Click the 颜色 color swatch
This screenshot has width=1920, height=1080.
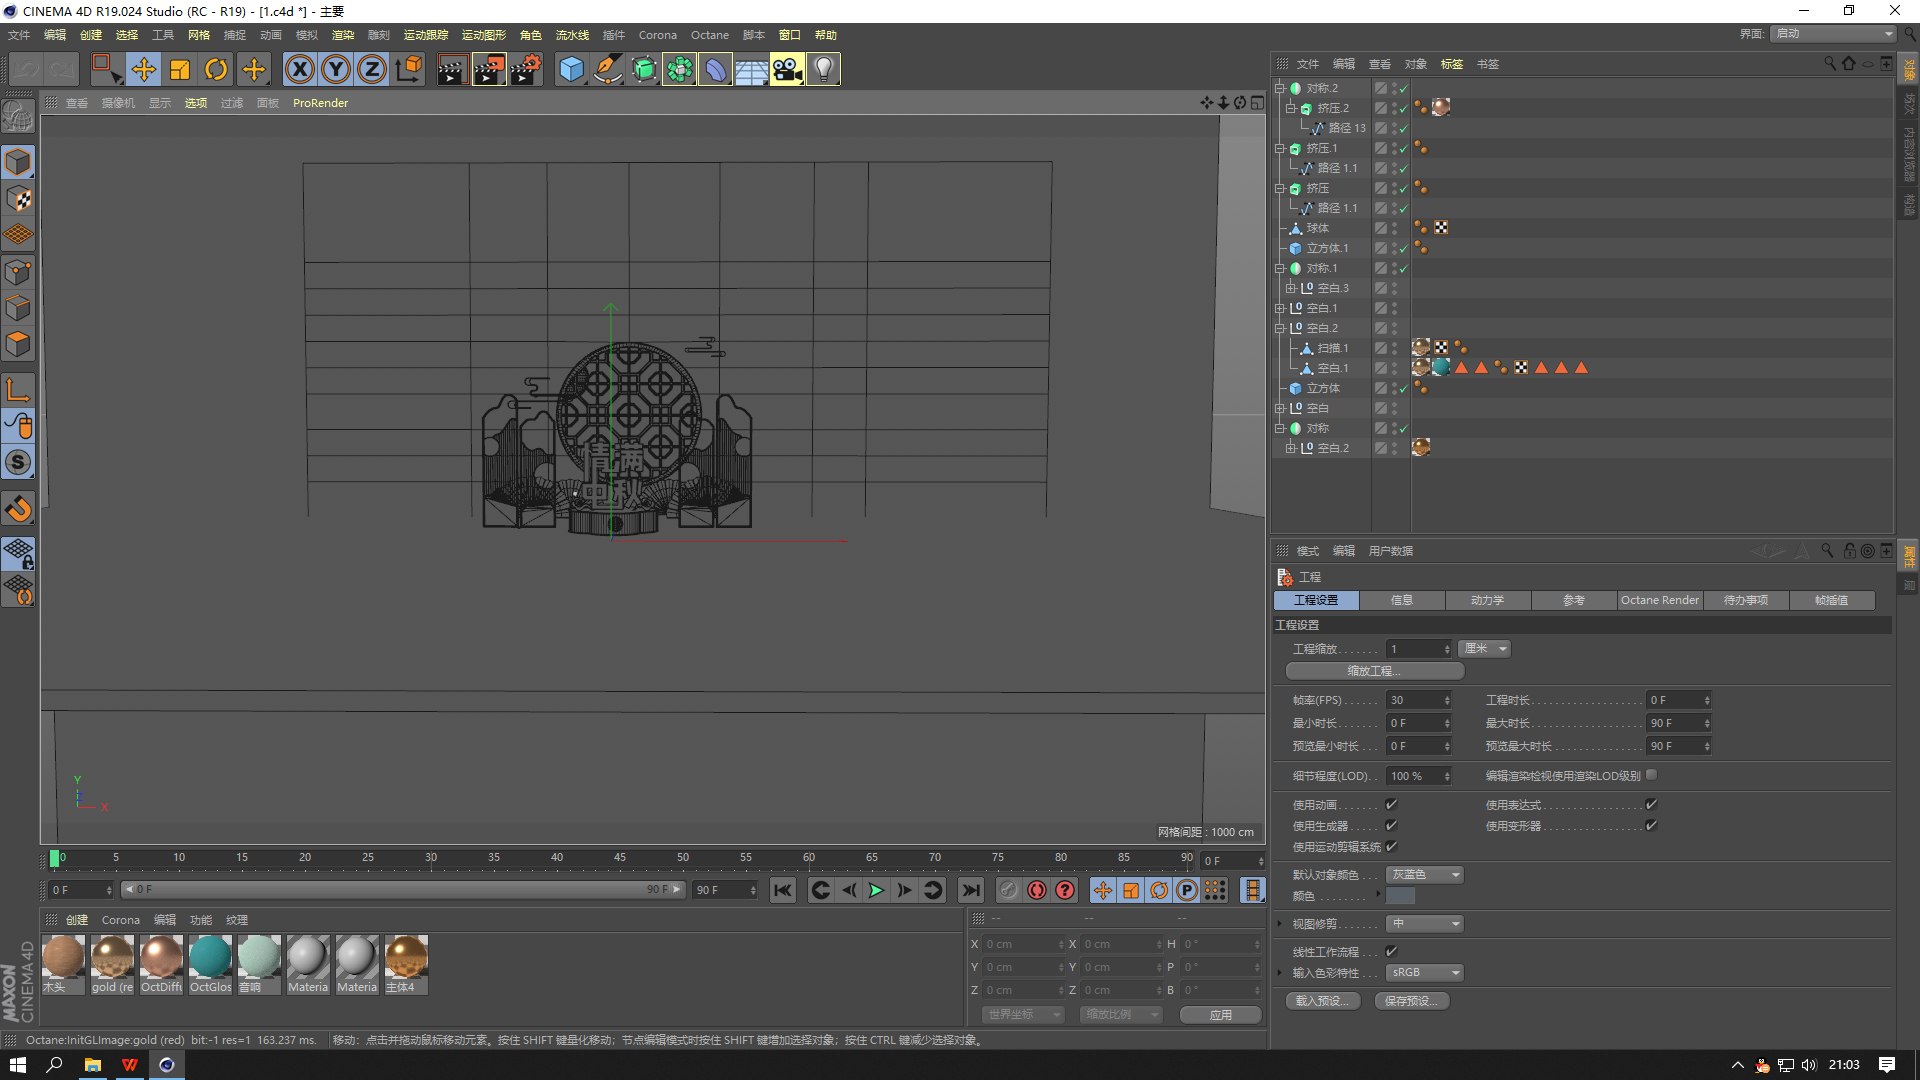(1401, 896)
